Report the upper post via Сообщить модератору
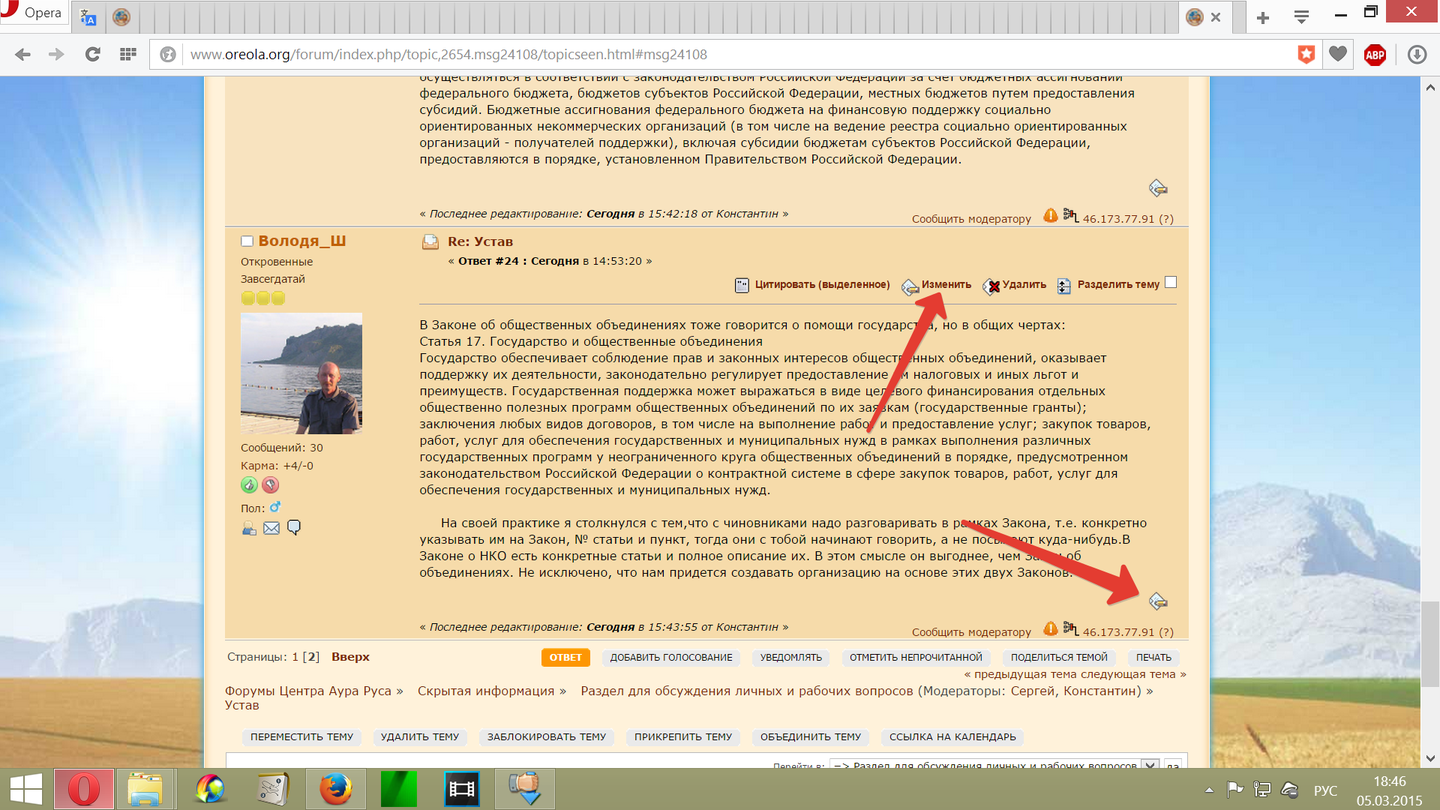 tap(971, 219)
